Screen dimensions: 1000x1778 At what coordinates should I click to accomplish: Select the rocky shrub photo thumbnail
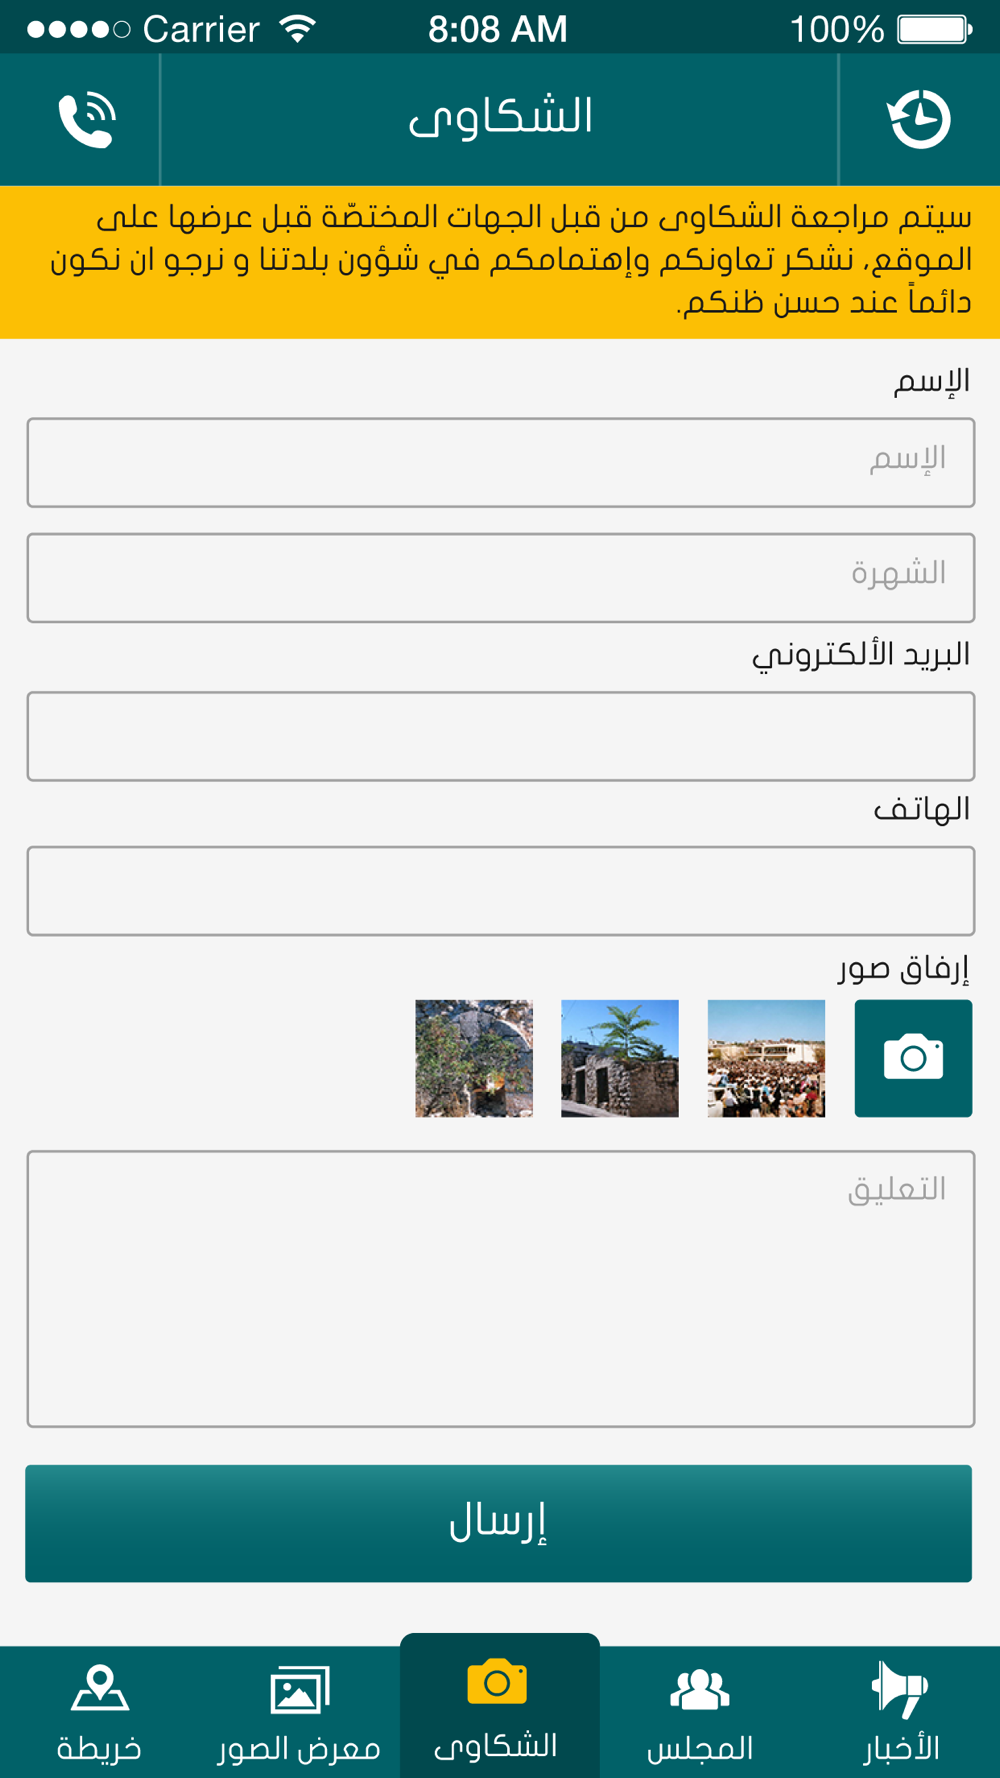(474, 1058)
